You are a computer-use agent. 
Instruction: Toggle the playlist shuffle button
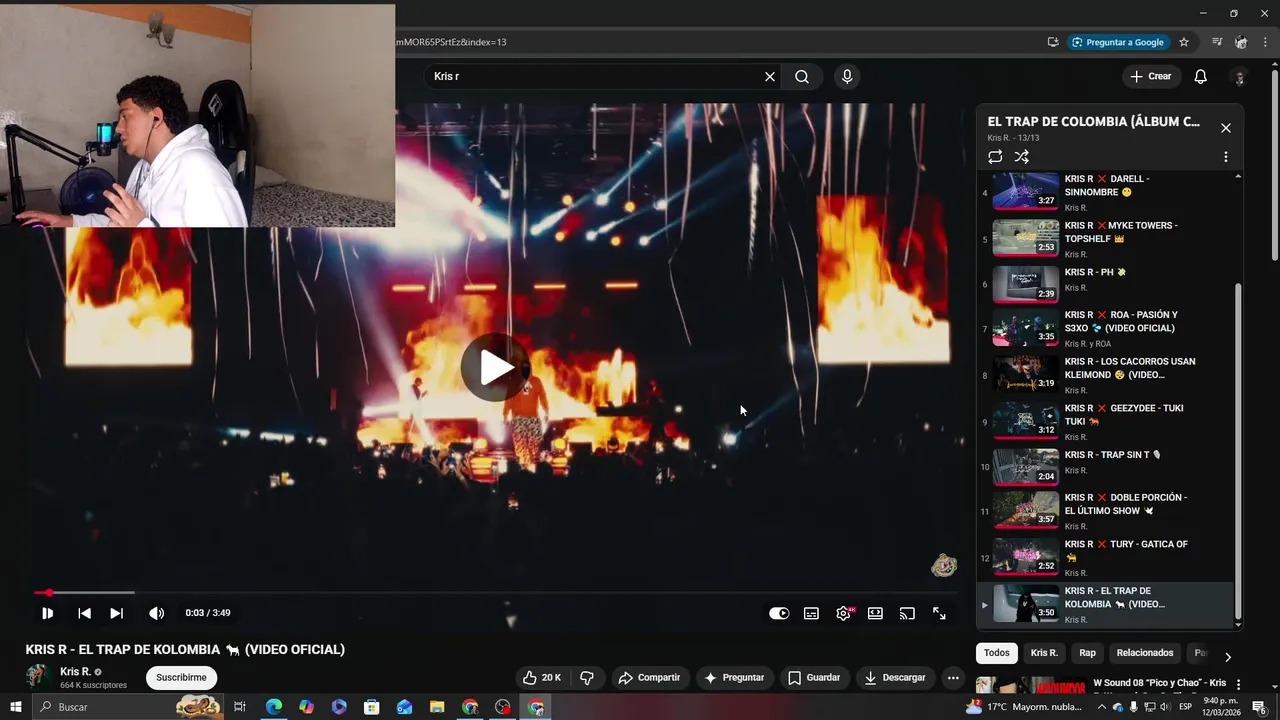pos(1021,157)
